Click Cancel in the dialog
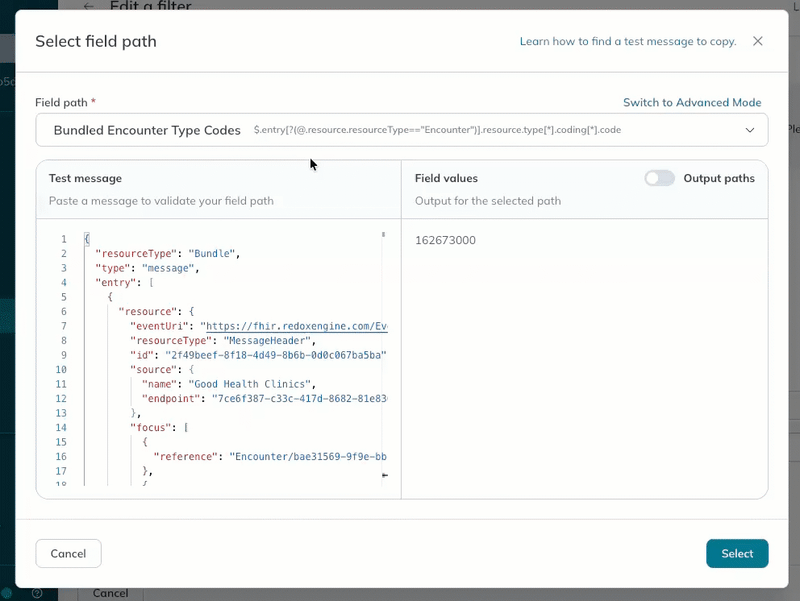This screenshot has width=800, height=601. (x=68, y=554)
